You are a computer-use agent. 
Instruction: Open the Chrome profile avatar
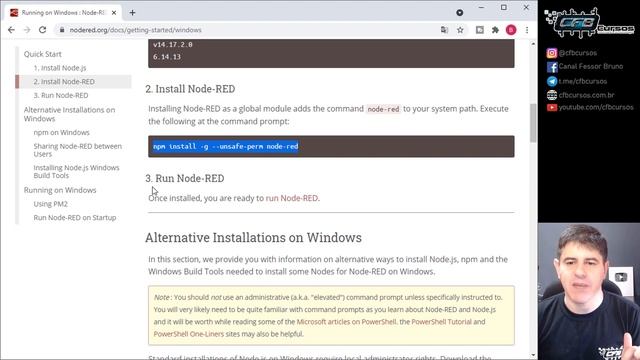coord(511,30)
